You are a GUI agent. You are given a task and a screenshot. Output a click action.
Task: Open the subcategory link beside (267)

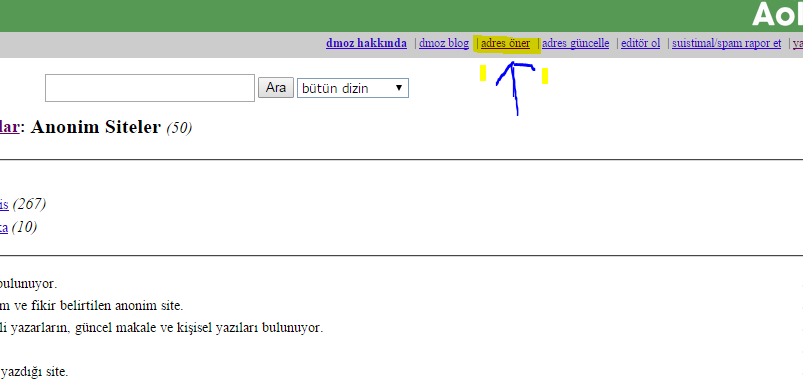tap(4, 205)
